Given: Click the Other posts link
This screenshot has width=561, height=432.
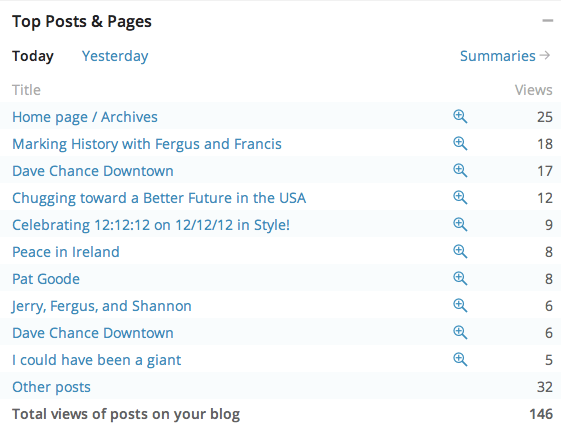Looking at the screenshot, I should coord(52,388).
